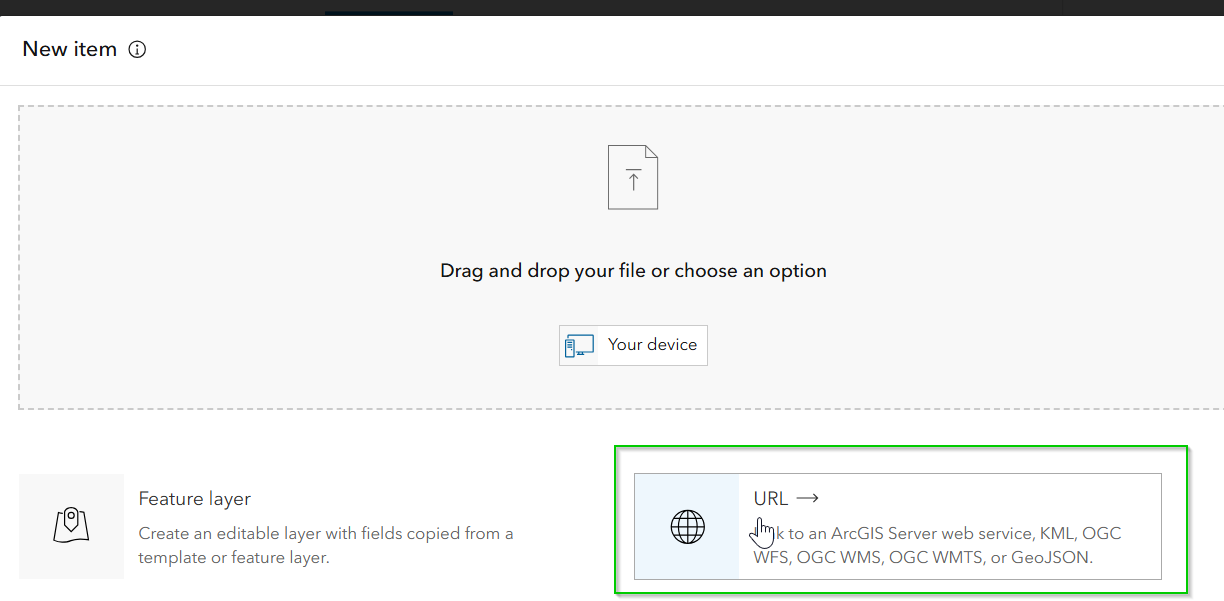Viewport: 1224px width, 601px height.
Task: Click the dark highlighted tab in top bar
Action: [389, 8]
